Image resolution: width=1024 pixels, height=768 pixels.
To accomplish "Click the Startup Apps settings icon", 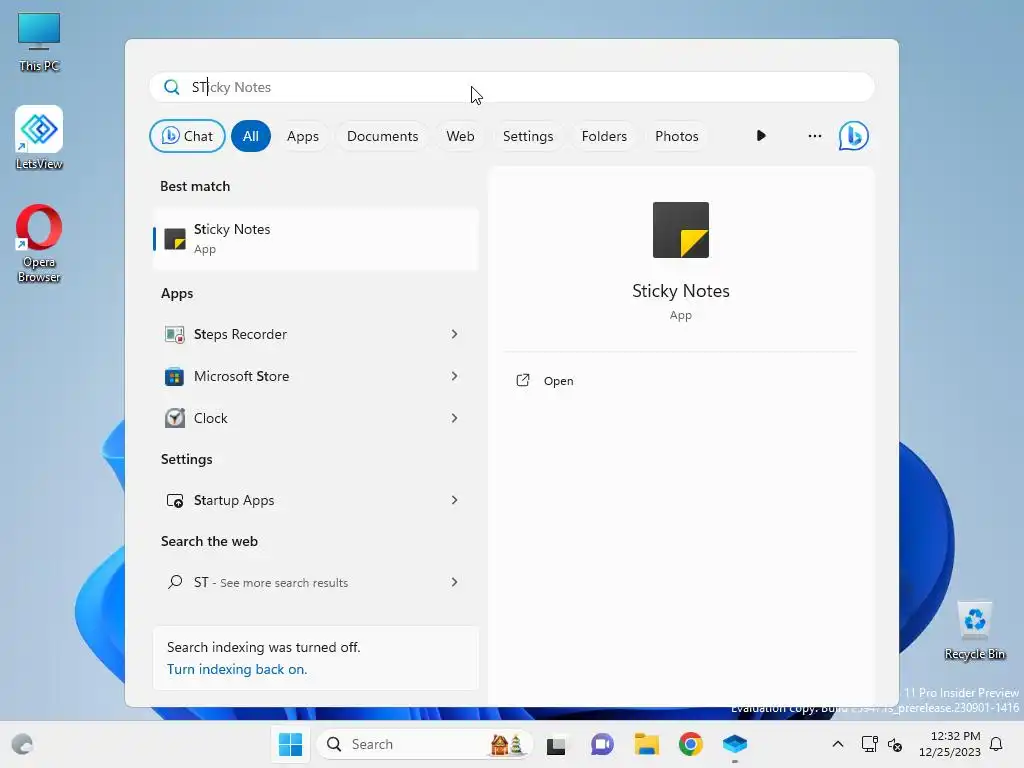I will [174, 500].
